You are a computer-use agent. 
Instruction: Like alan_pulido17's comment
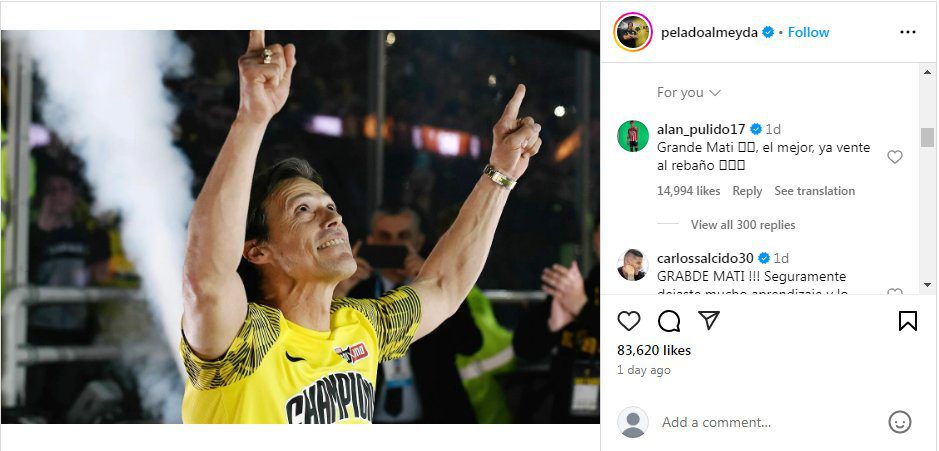click(895, 157)
